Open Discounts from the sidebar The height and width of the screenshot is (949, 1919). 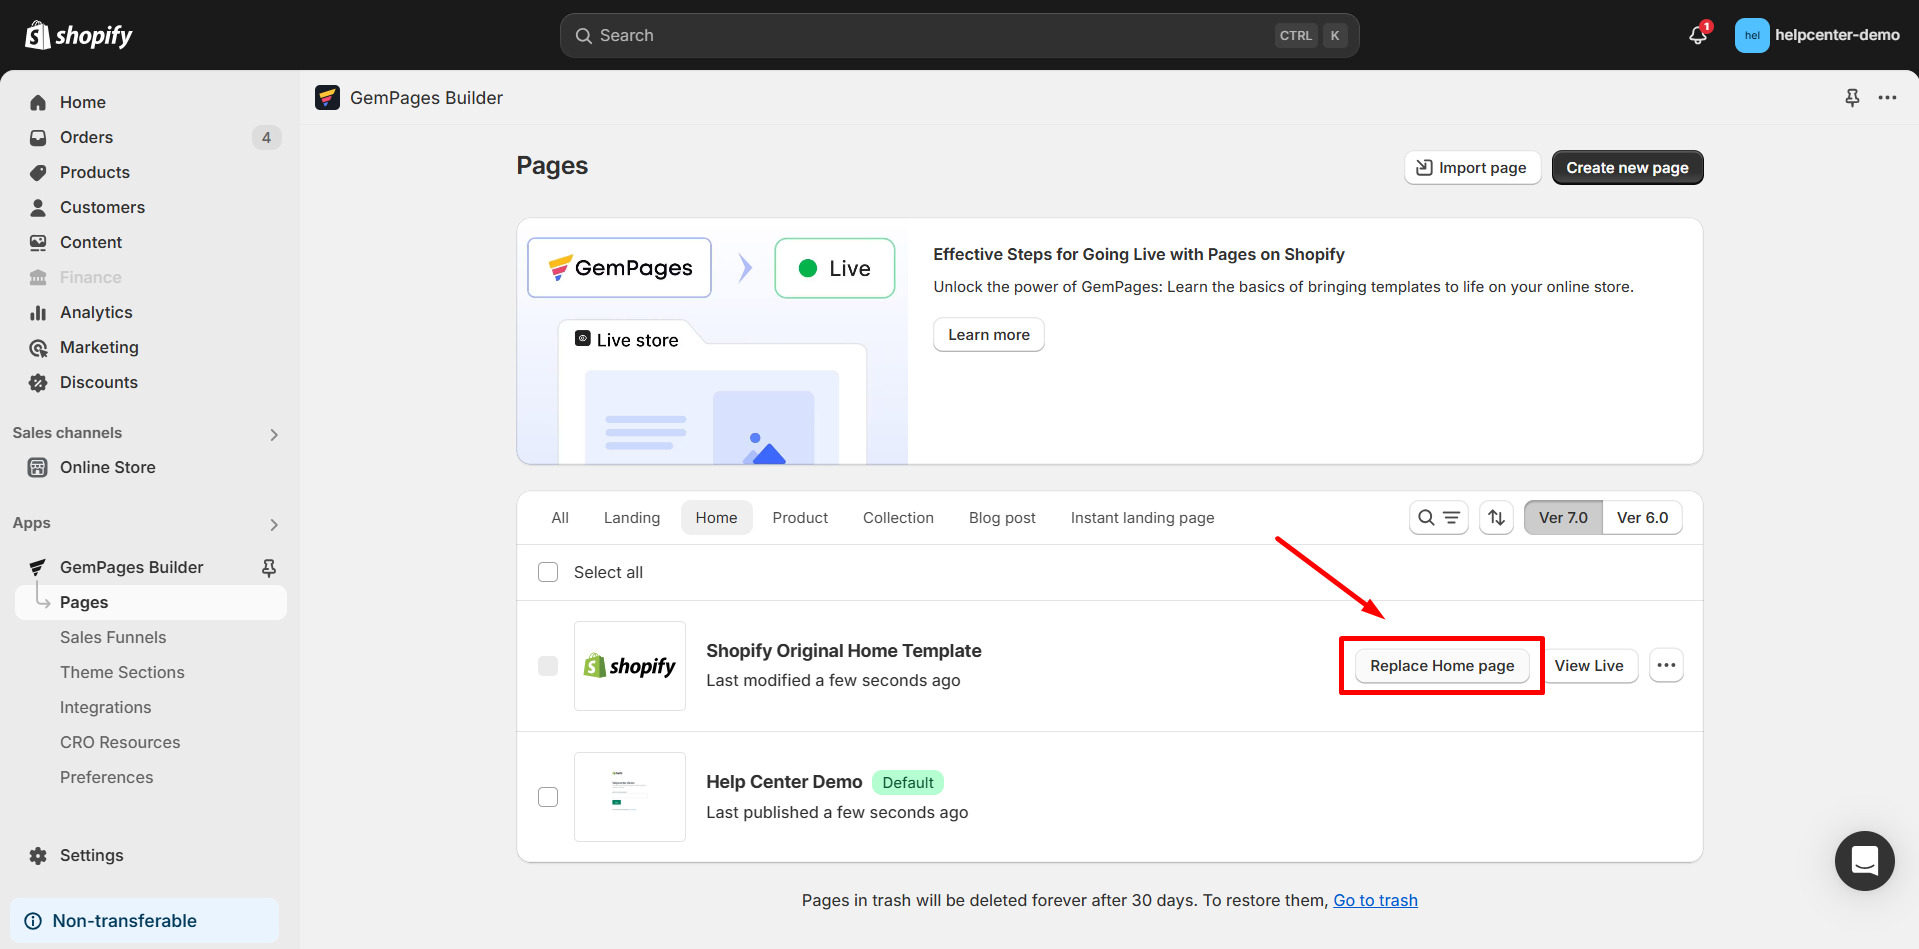coord(98,382)
